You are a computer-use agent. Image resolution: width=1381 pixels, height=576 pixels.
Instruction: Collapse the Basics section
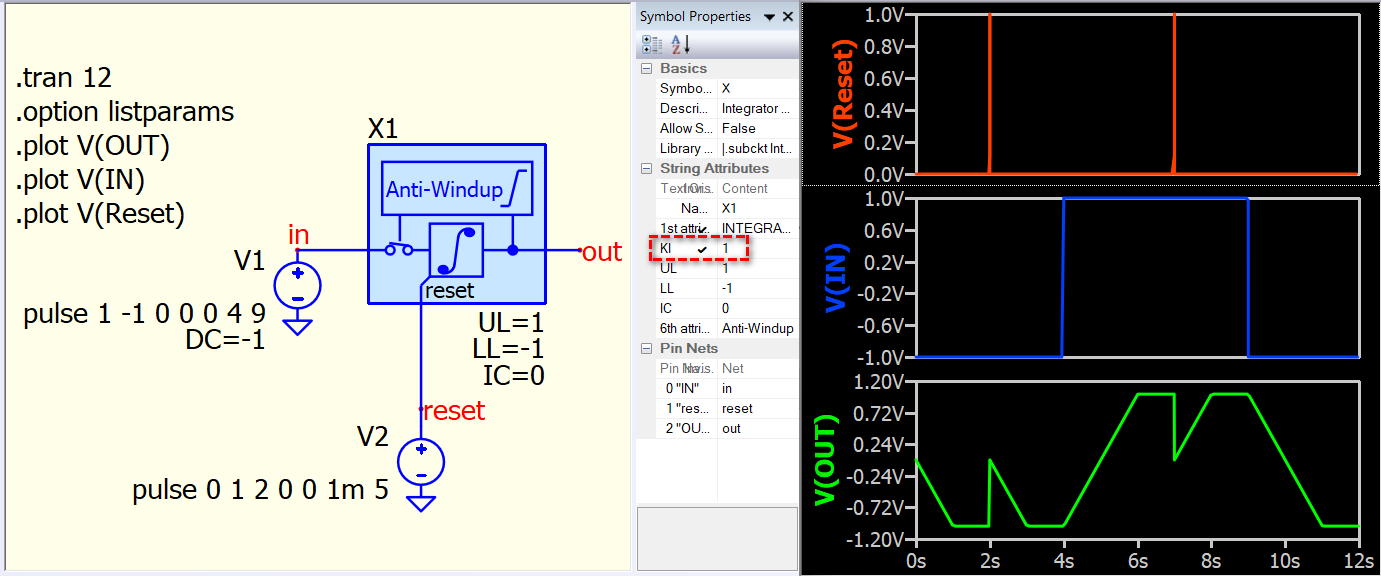click(x=646, y=69)
